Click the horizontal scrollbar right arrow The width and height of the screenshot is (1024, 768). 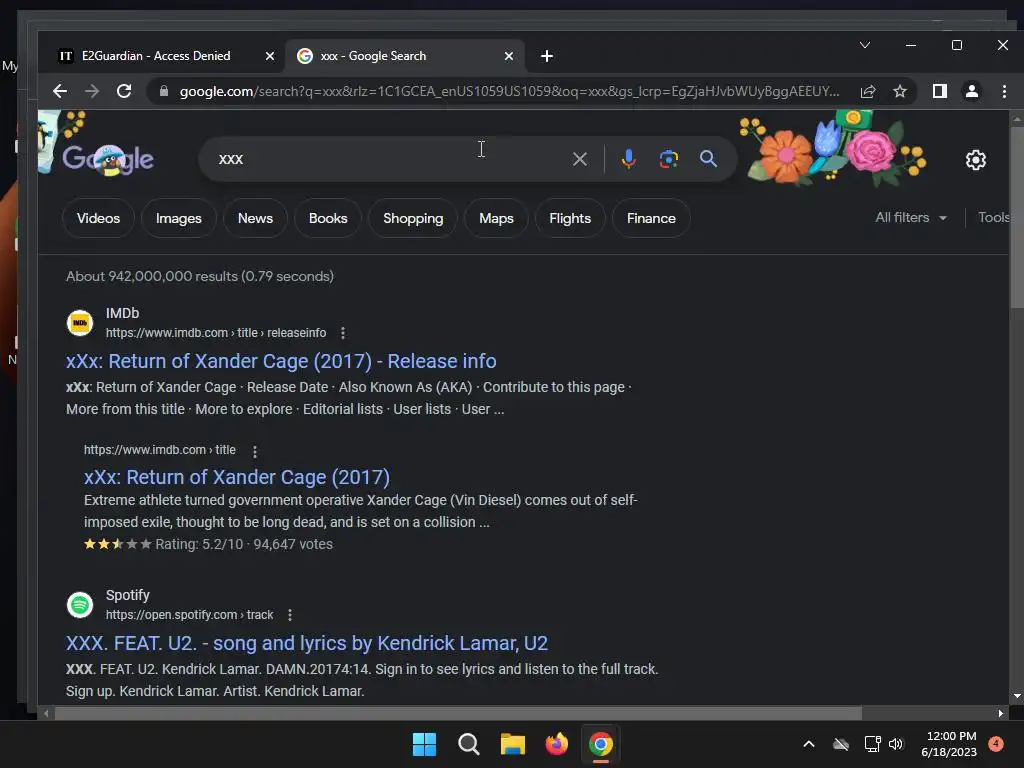tap(1000, 714)
